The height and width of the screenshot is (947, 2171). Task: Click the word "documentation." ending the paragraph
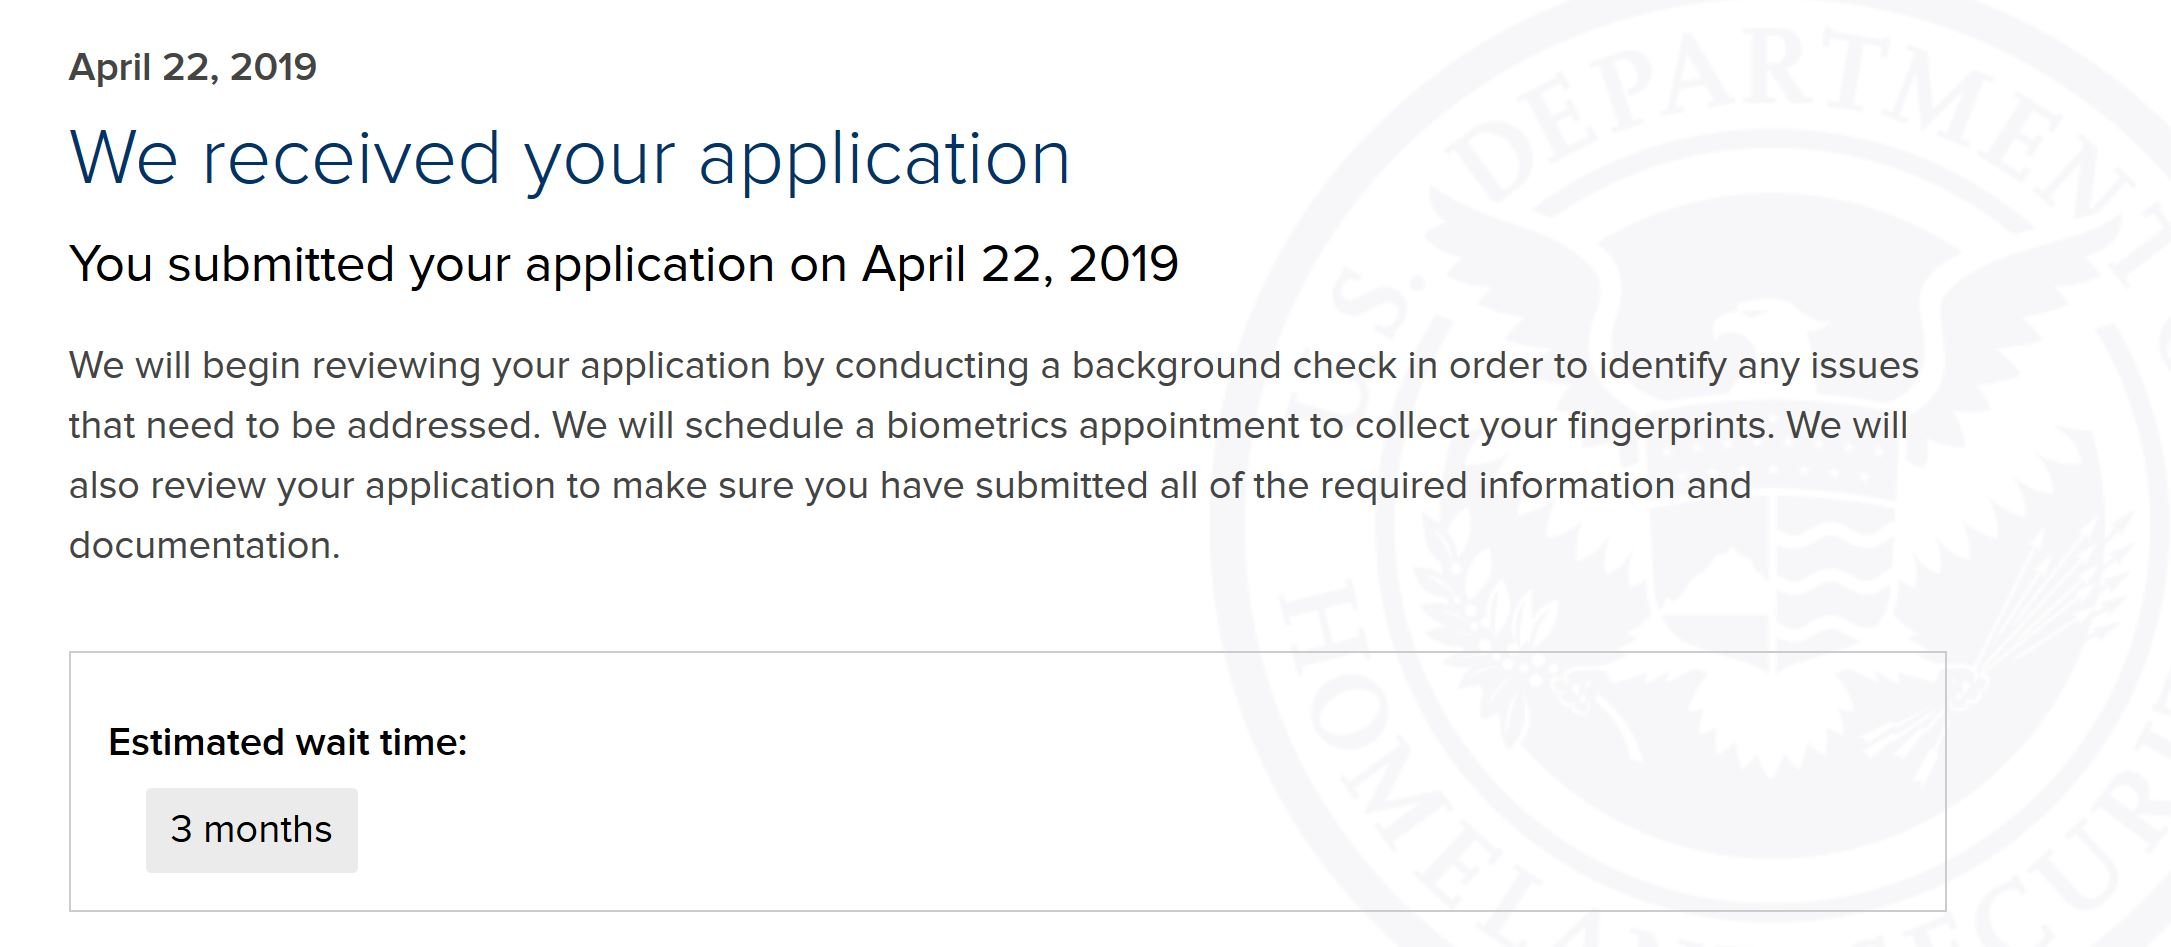click(x=205, y=546)
